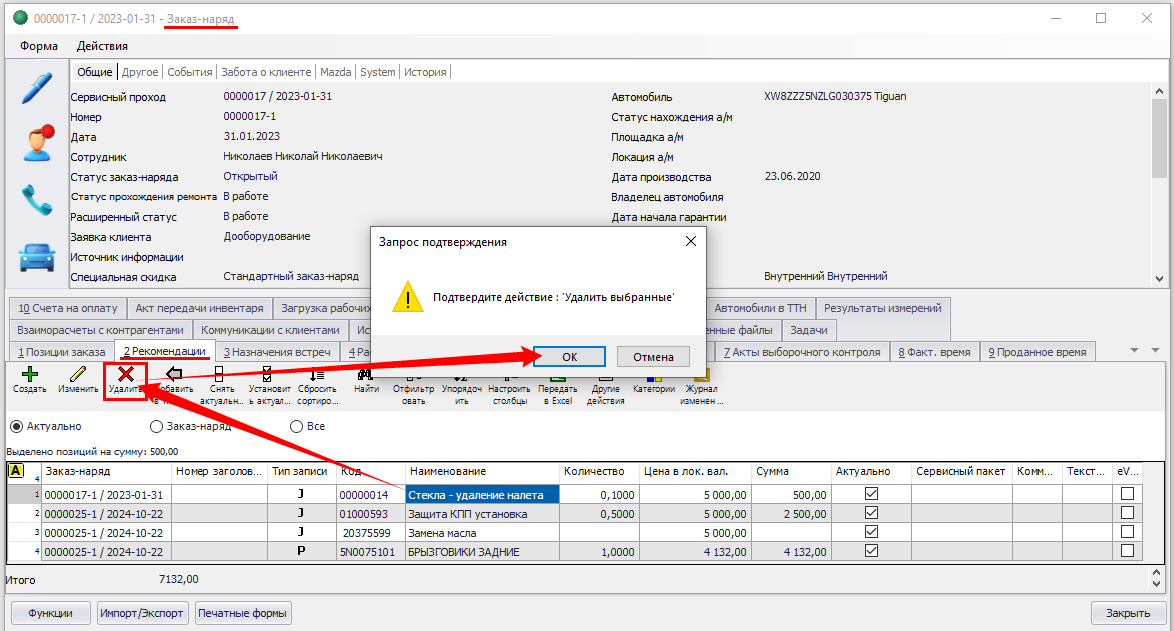1174x631 pixels.
Task: Click Передать в Excel toolbar icon
Action: click(x=558, y=375)
